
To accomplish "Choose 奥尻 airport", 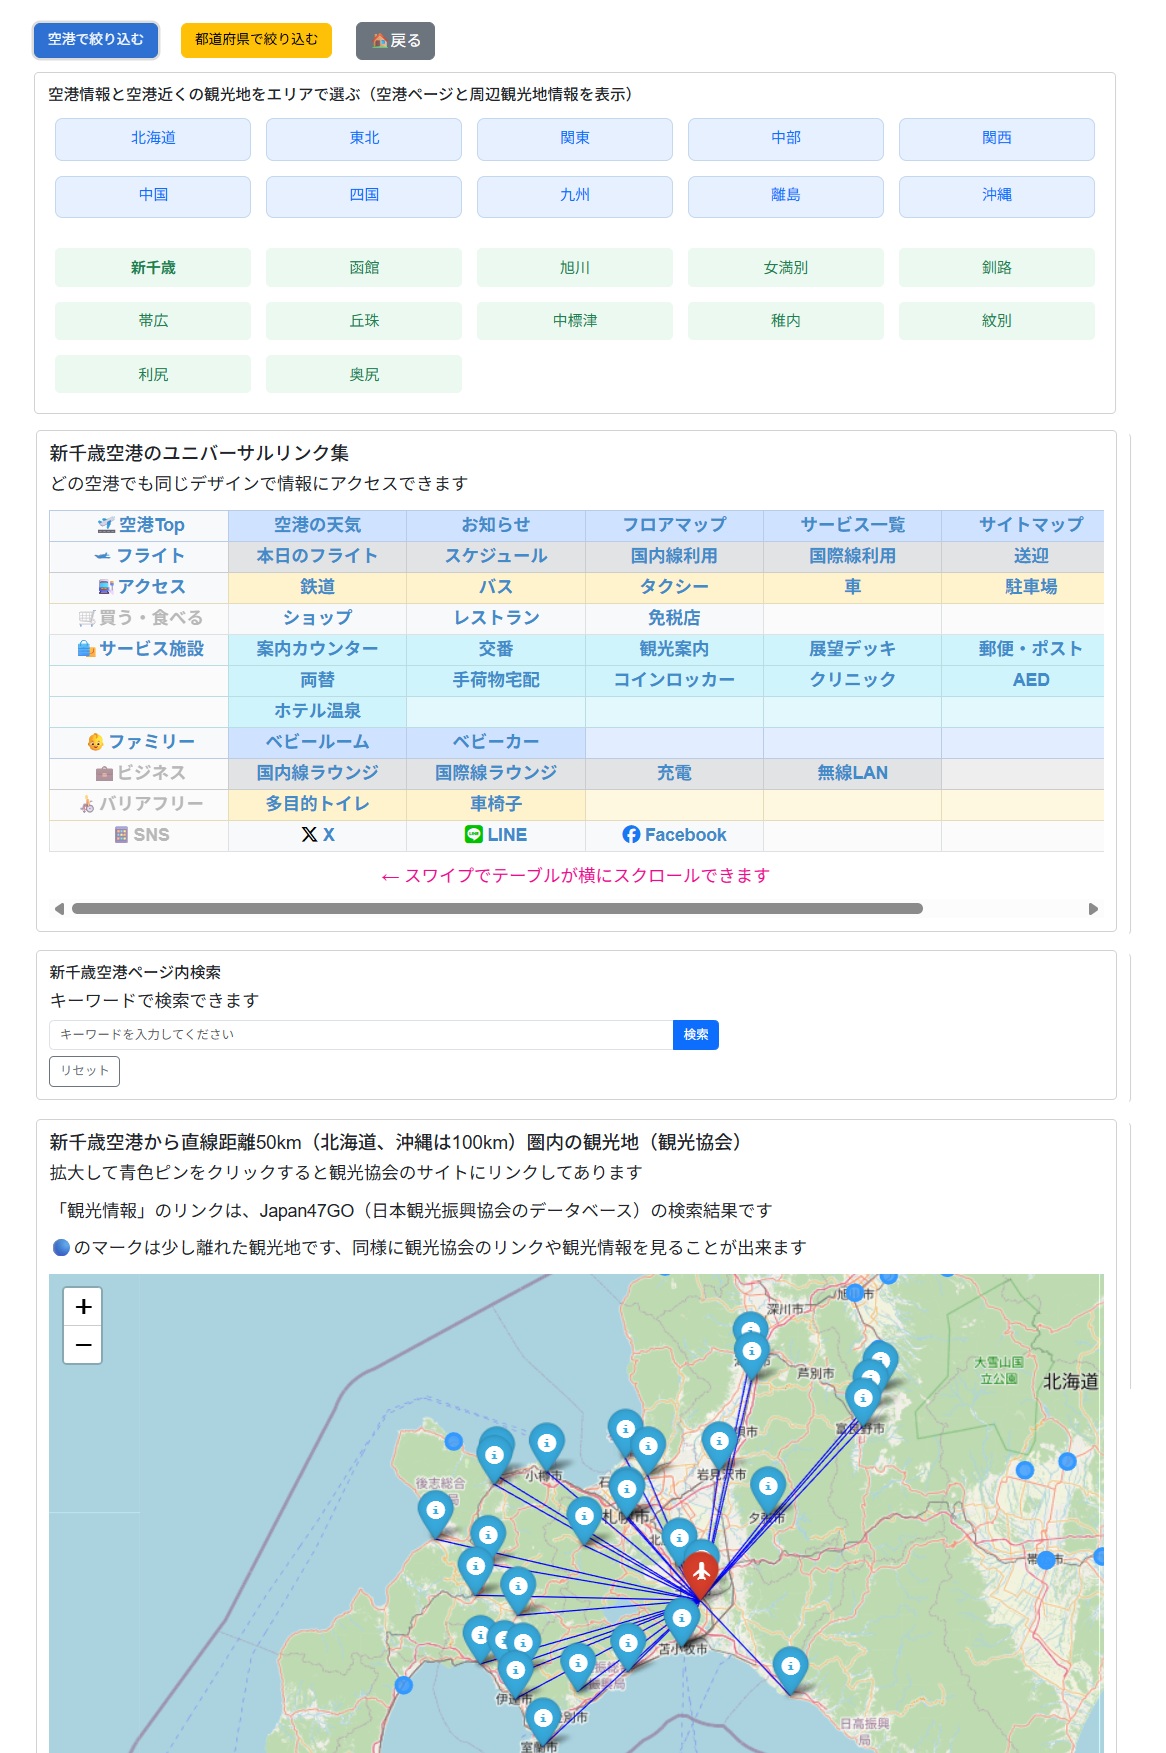I will 364,375.
